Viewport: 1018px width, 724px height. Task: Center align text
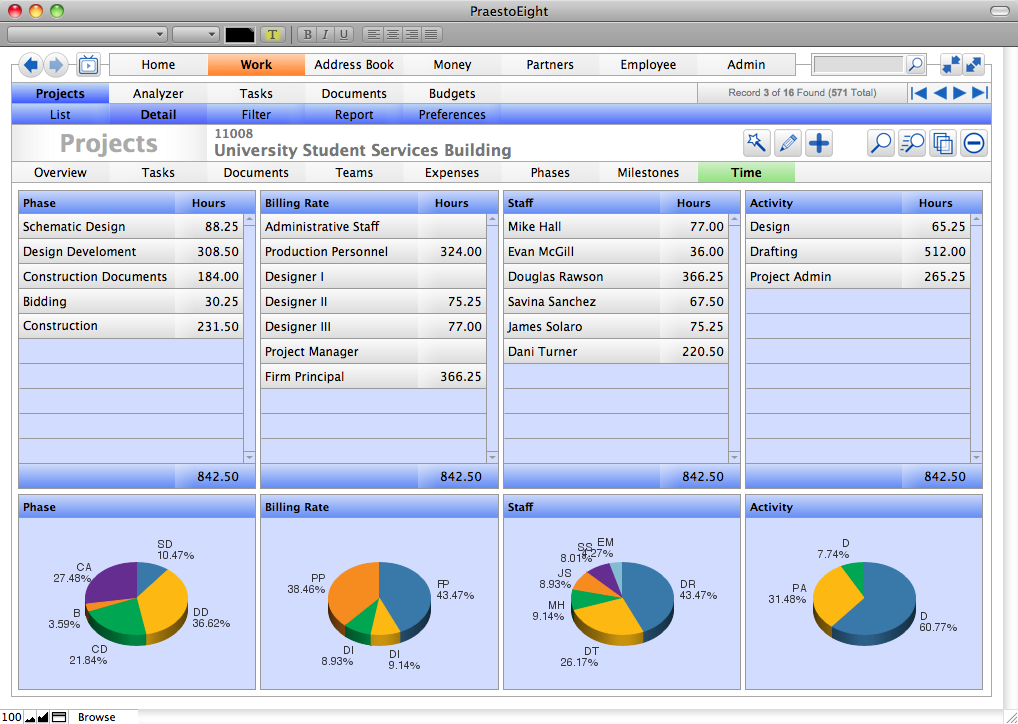(x=392, y=34)
